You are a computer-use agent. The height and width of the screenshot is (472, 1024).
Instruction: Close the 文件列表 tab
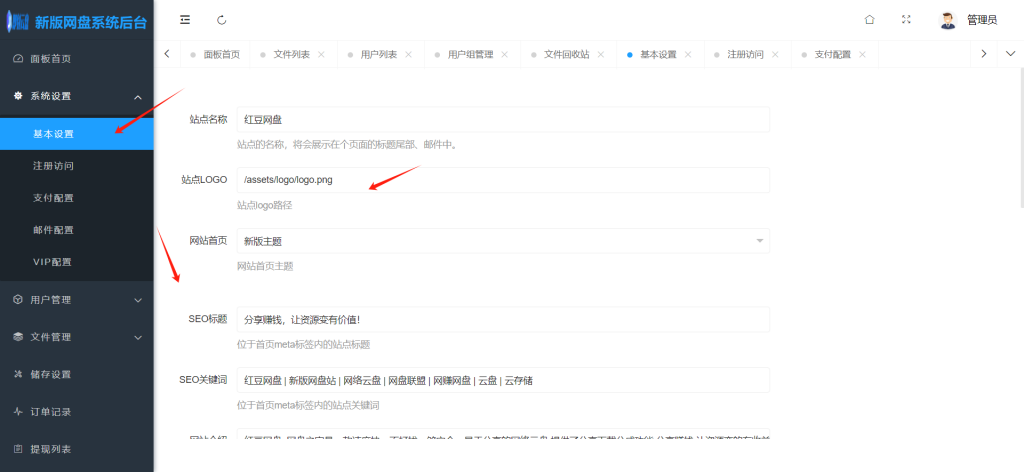tap(321, 54)
